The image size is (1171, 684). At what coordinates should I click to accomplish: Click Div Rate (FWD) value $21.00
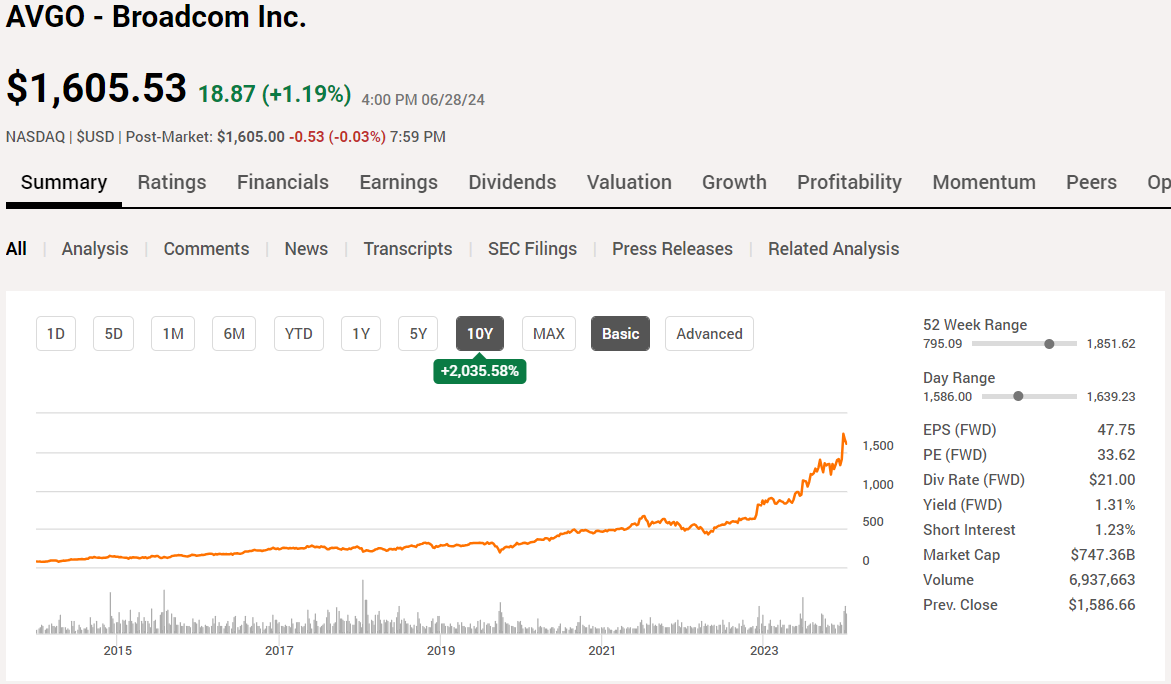click(x=1112, y=480)
